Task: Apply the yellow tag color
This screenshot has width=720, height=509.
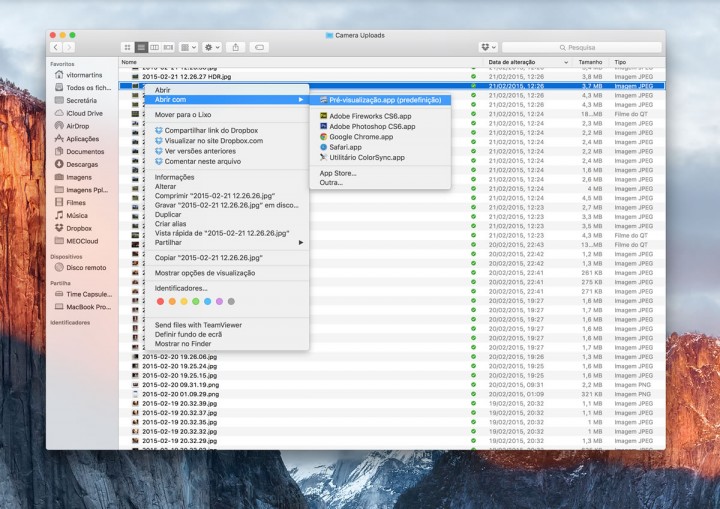Action: coord(184,301)
